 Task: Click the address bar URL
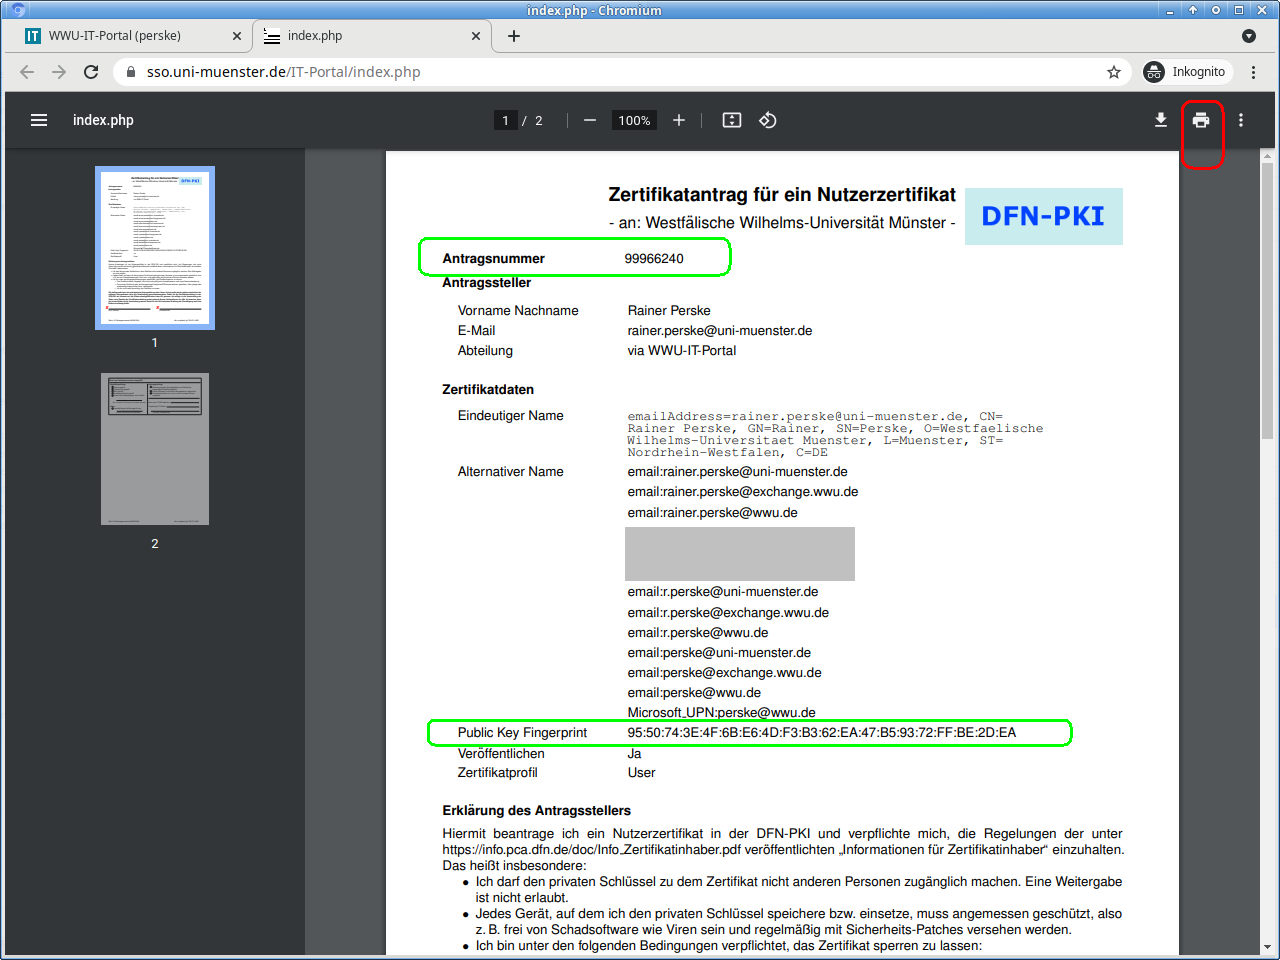[x=283, y=72]
